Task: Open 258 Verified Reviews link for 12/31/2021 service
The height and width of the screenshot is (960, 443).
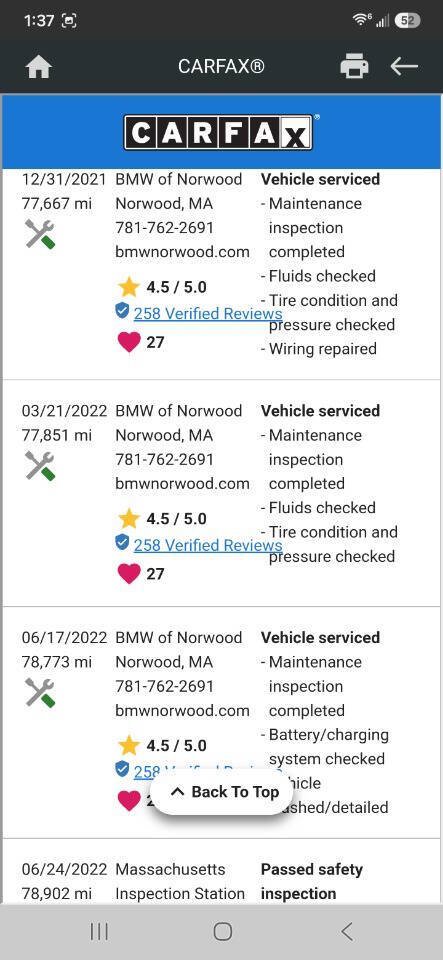Action: 207,313
